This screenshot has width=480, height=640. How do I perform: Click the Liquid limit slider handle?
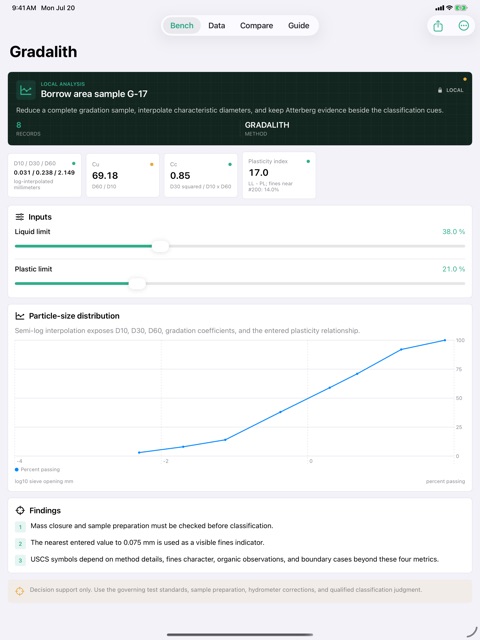coord(160,246)
